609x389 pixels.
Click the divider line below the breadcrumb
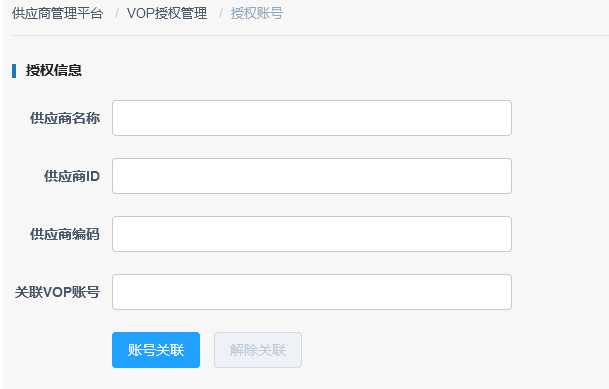tap(310, 35)
